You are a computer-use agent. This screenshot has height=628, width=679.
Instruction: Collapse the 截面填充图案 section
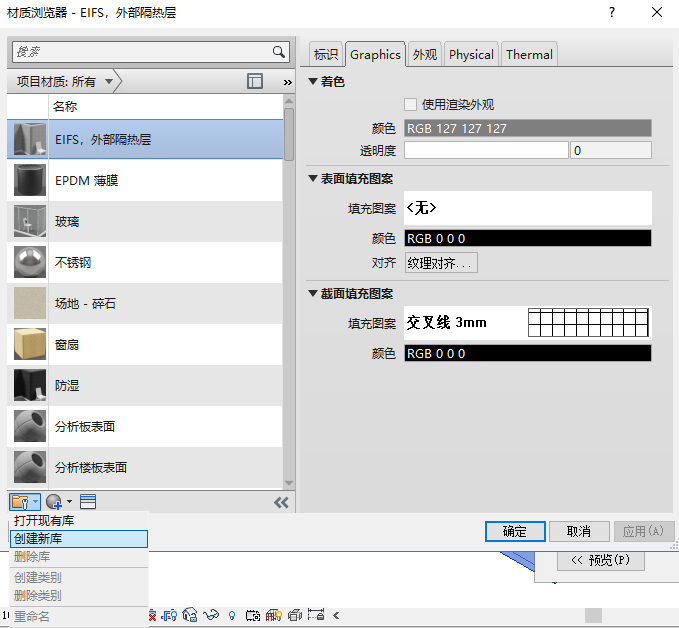(x=313, y=293)
